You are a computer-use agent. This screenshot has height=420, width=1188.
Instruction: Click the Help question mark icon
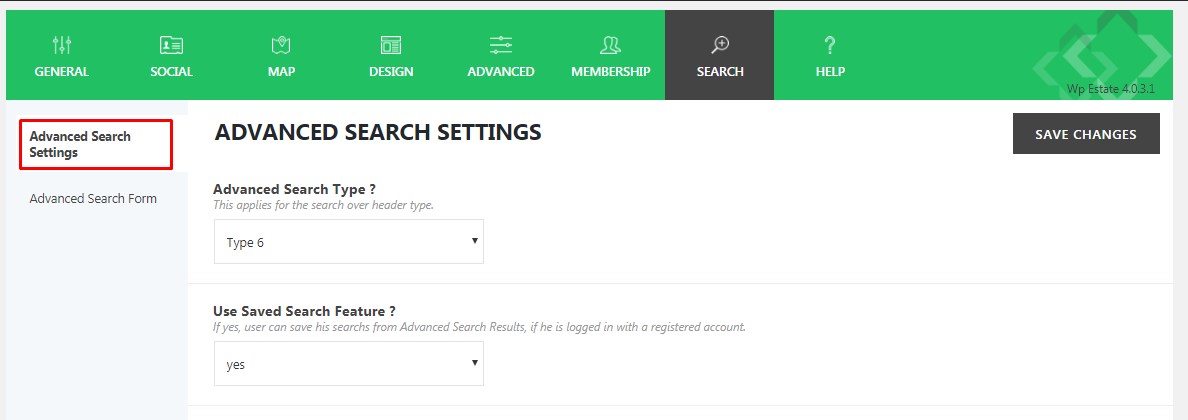pos(830,45)
